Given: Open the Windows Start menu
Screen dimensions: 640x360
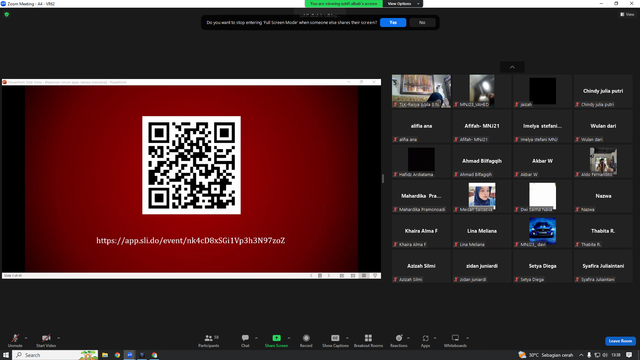Looking at the screenshot, I should point(6,355).
